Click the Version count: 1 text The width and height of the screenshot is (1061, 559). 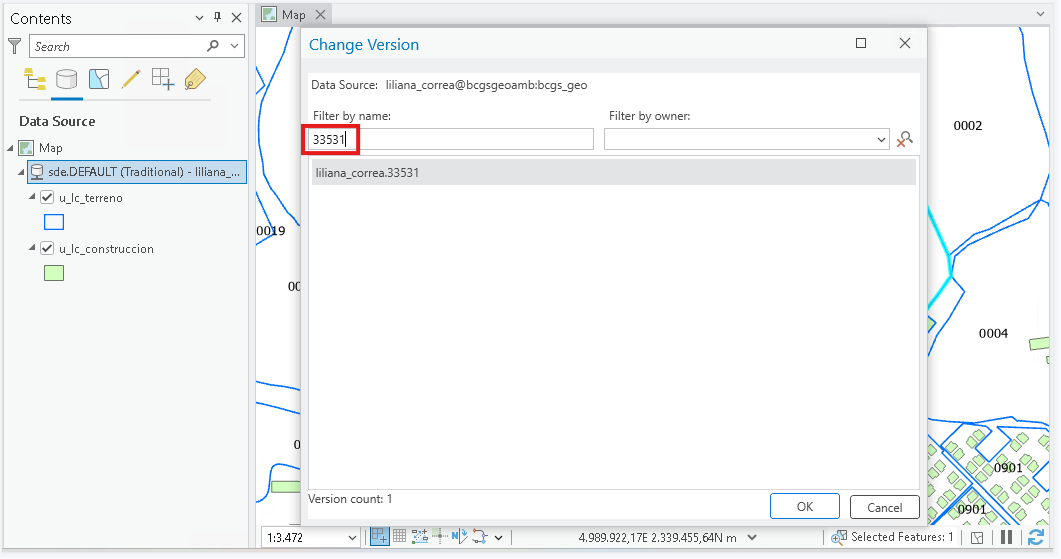click(x=350, y=499)
